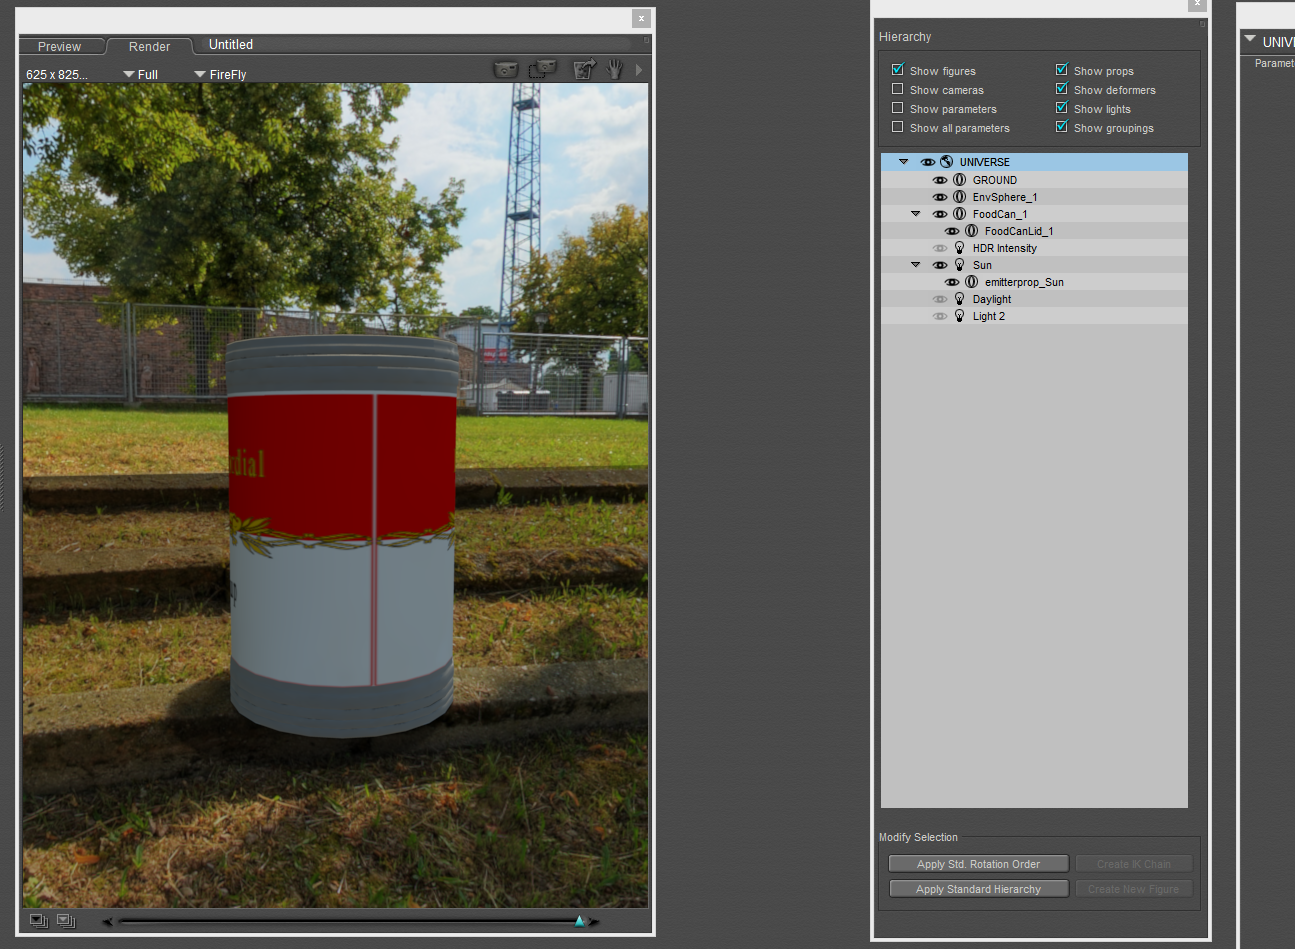Open the Full render resolution dropdown

(x=141, y=75)
